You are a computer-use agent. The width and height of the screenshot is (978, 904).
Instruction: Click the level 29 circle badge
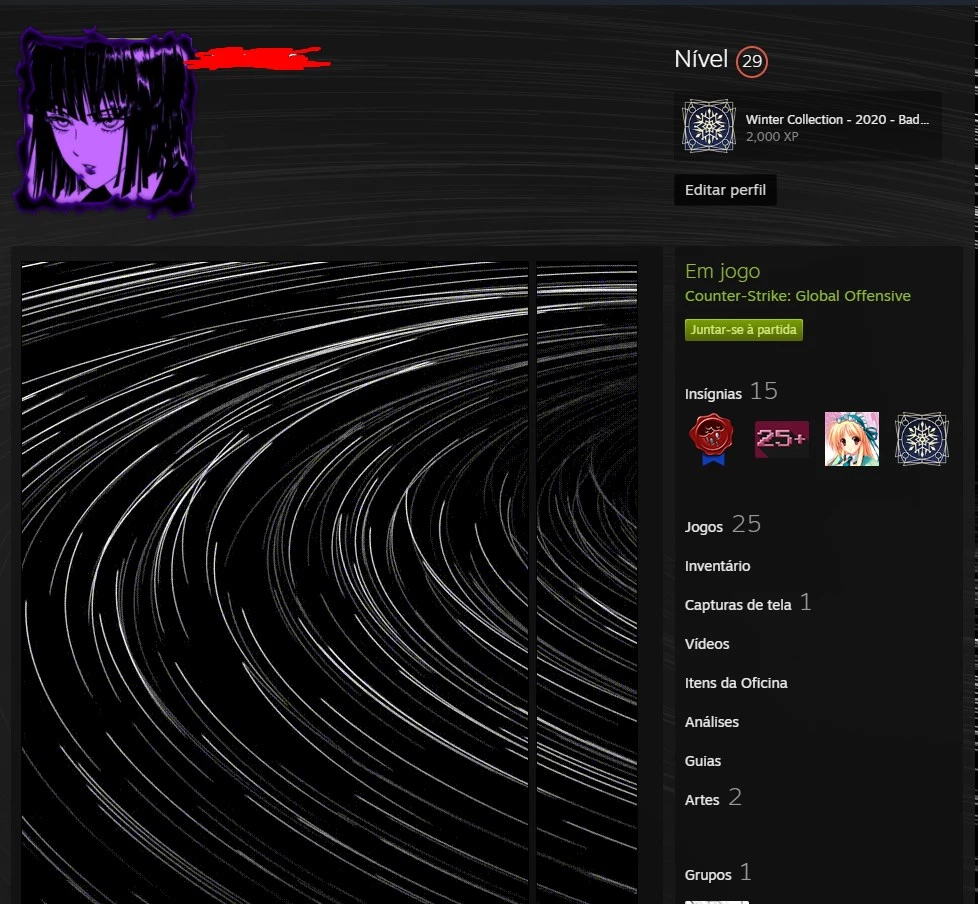click(x=752, y=61)
